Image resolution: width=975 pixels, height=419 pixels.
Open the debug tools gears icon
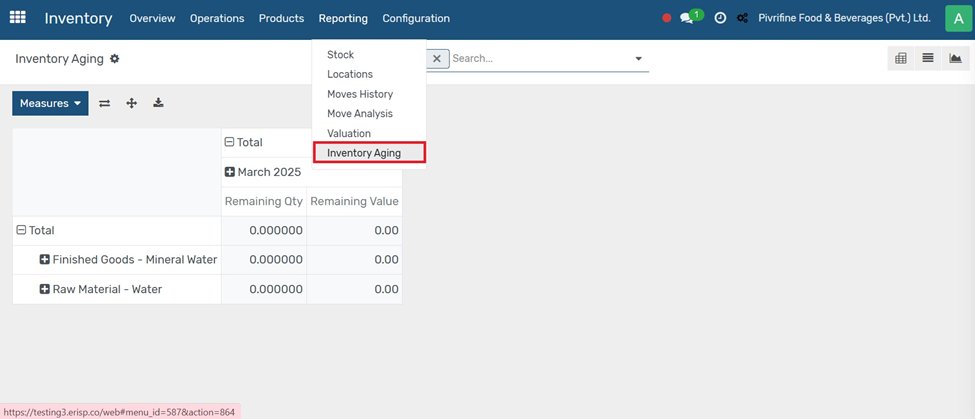coord(742,19)
